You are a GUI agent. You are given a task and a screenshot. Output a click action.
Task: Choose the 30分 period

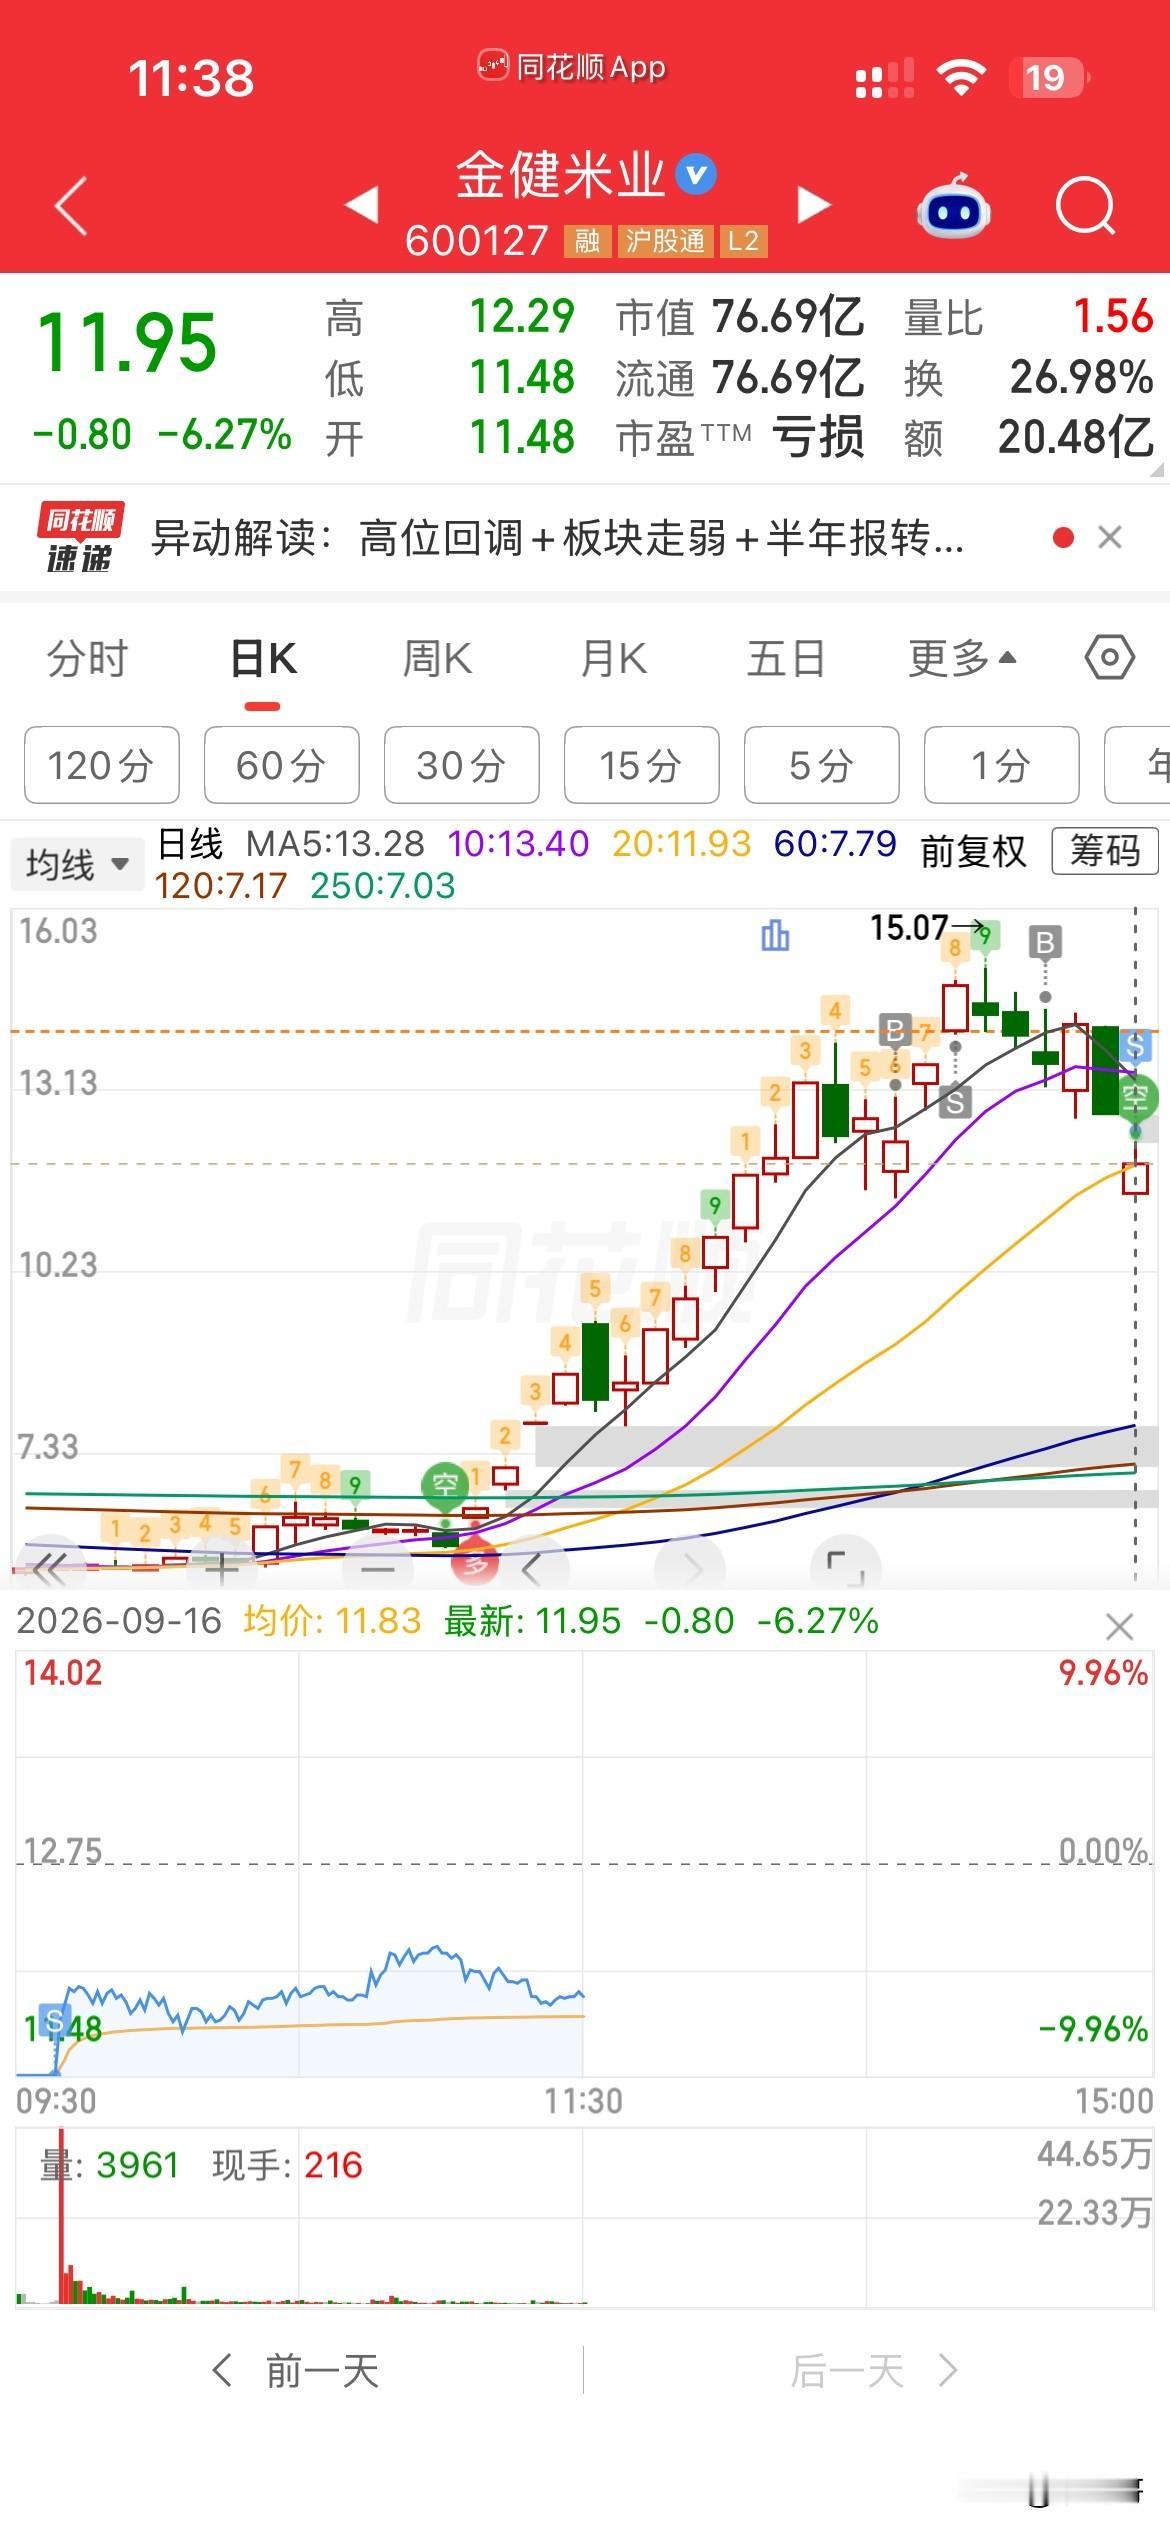click(462, 765)
